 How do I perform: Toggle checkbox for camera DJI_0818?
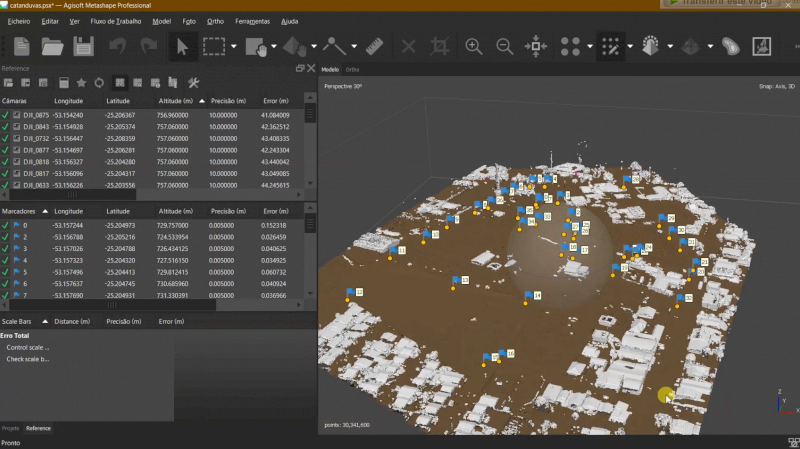click(x=5, y=162)
